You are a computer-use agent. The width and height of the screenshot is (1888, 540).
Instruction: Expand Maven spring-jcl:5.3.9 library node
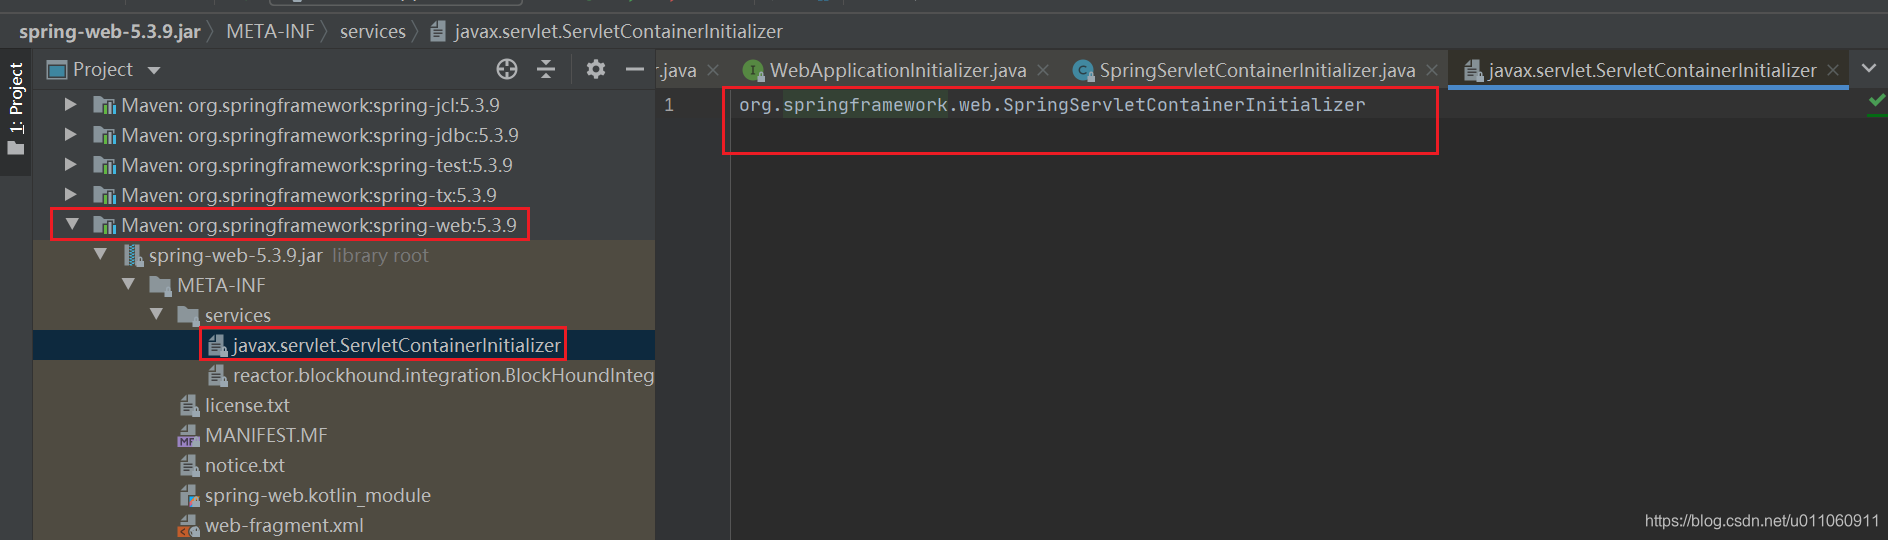pyautogui.click(x=70, y=104)
